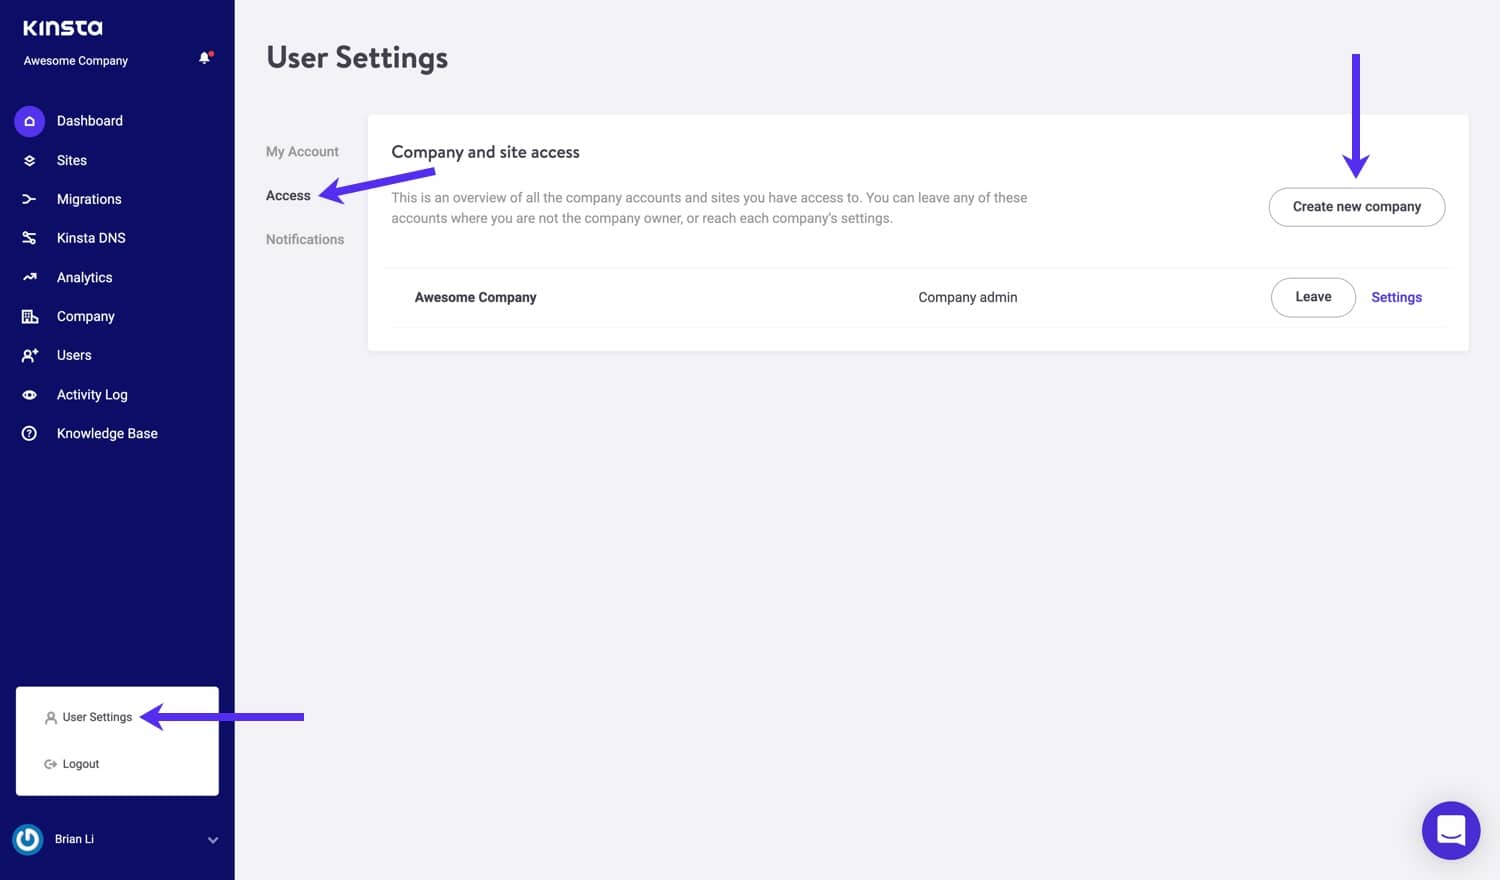Image resolution: width=1500 pixels, height=880 pixels.
Task: Check the notifications bell icon
Action: pyautogui.click(x=205, y=58)
